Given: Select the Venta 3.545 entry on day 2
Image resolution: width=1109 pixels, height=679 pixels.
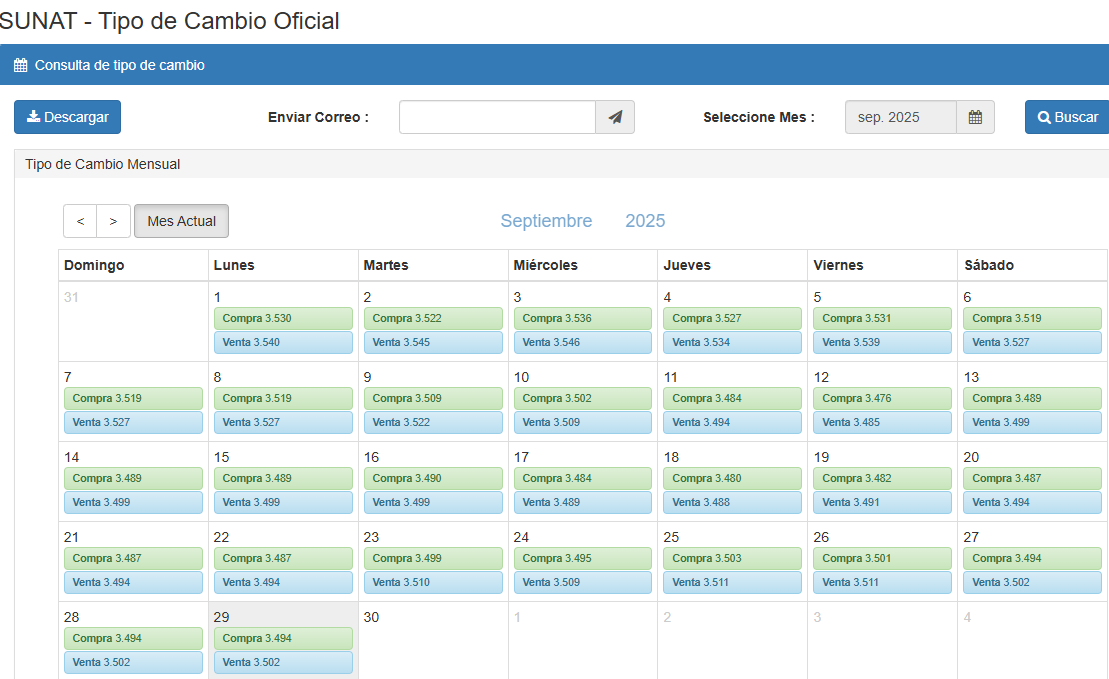Looking at the screenshot, I should [433, 342].
